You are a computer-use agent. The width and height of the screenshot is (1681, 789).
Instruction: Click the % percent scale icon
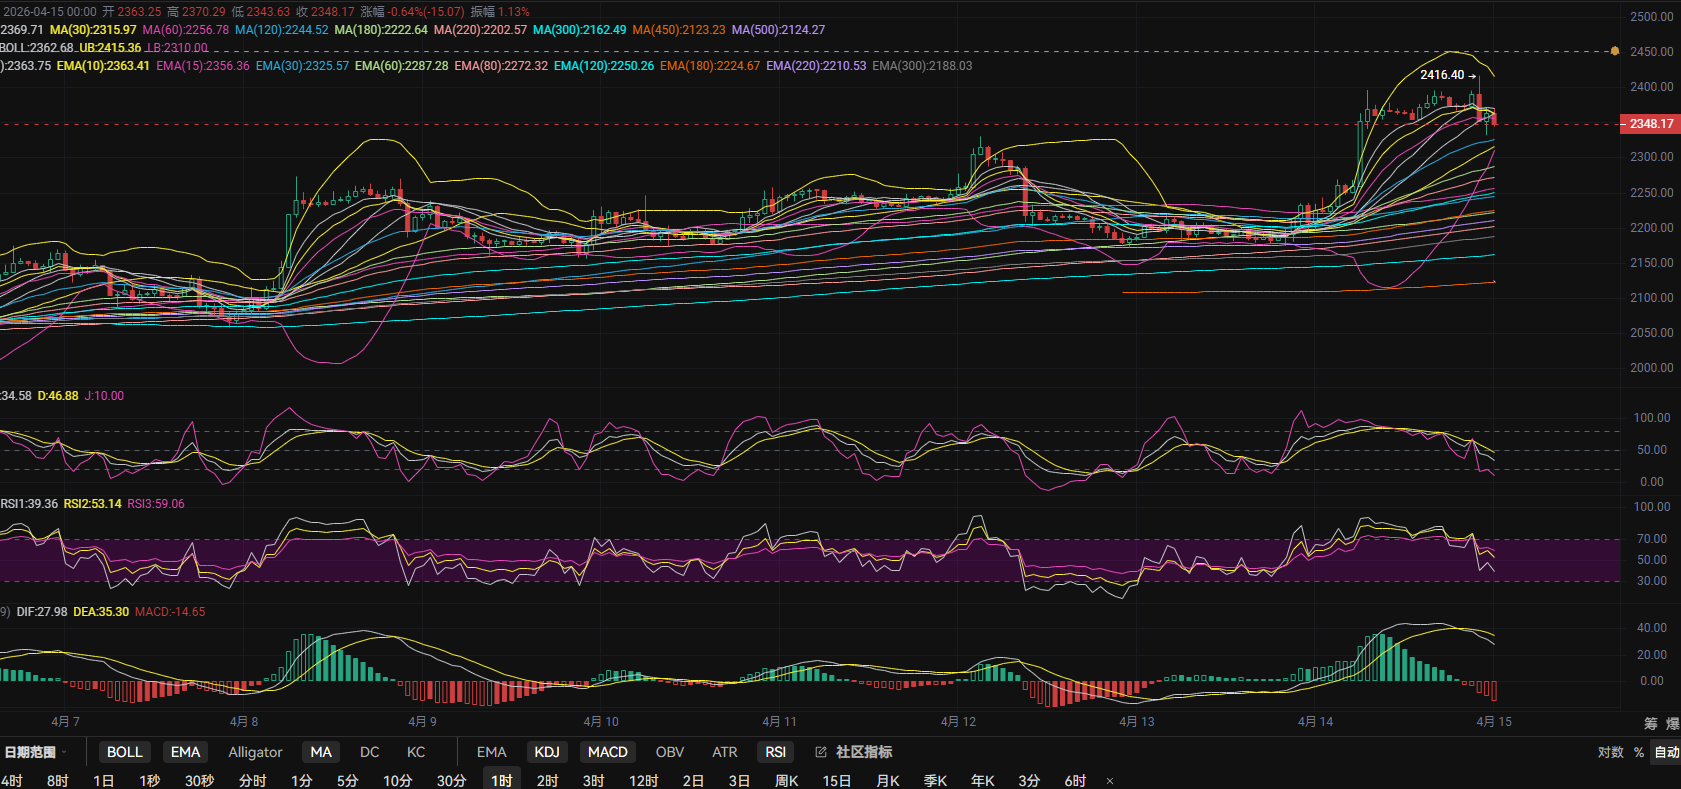1639,752
